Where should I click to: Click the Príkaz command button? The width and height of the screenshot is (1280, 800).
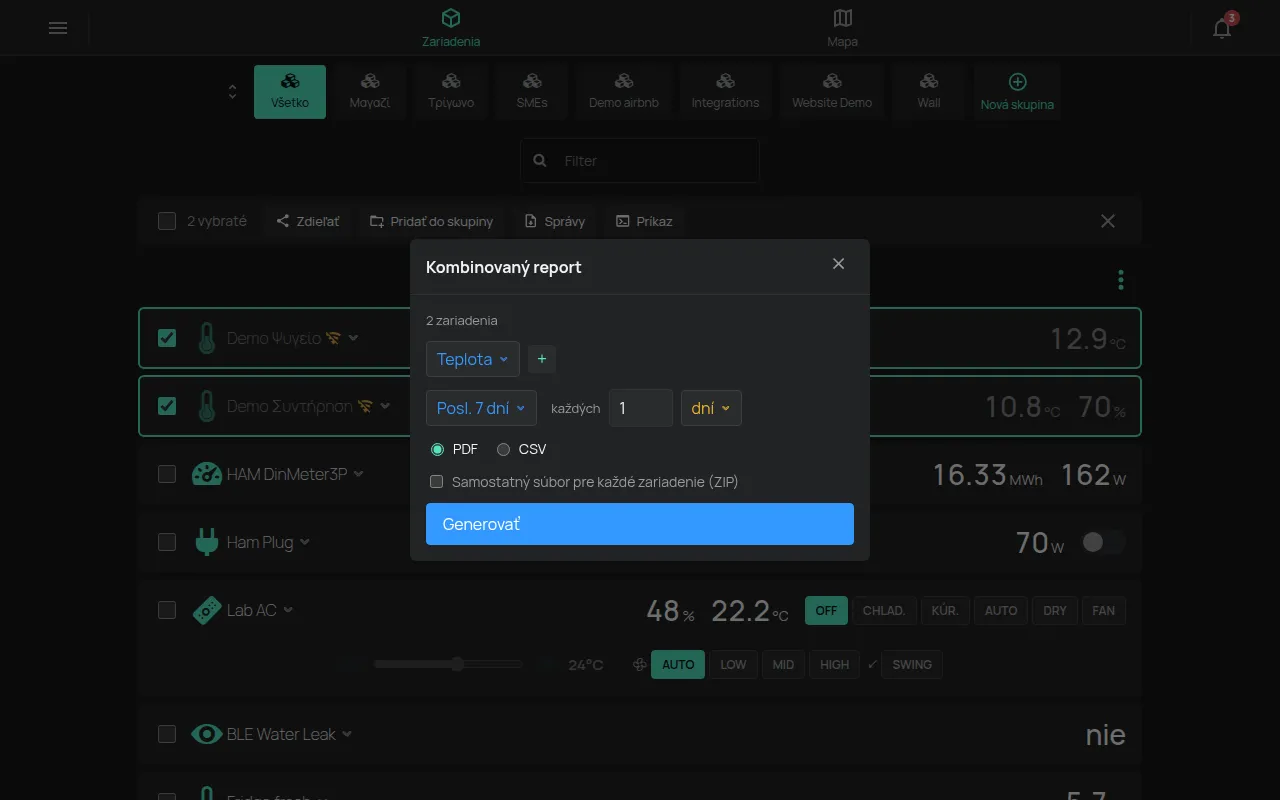(644, 221)
